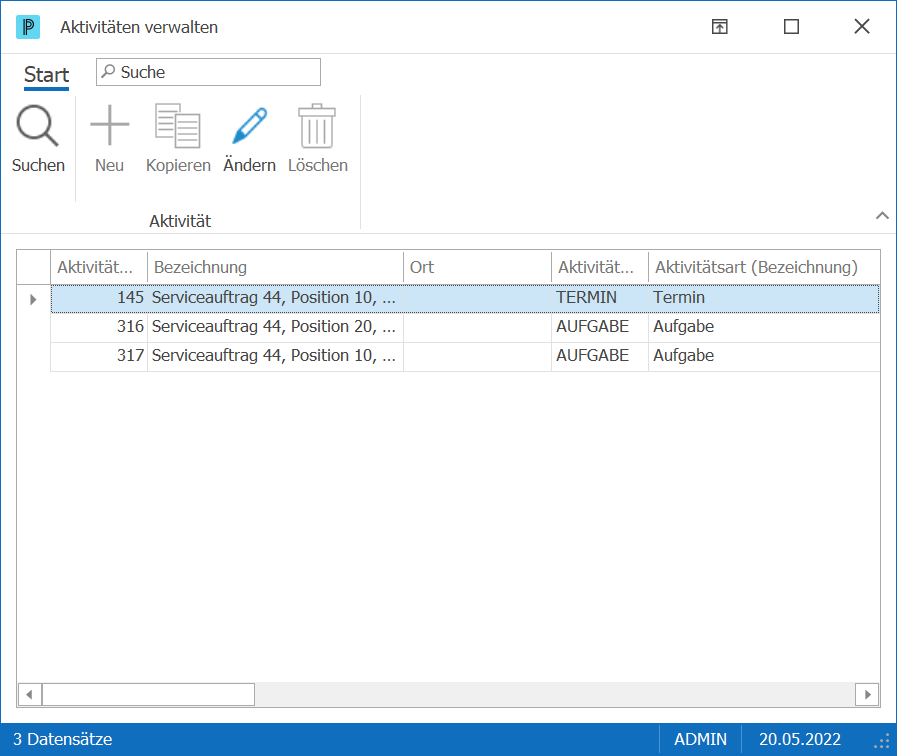
Task: Collapse the ribbon with the chevron
Action: (882, 216)
